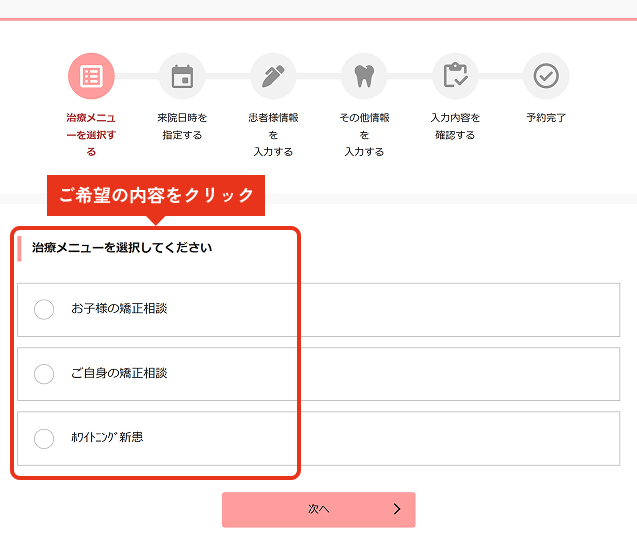The height and width of the screenshot is (547, 637).
Task: Click the 患者様情報を入力する step label
Action: pyautogui.click(x=273, y=134)
